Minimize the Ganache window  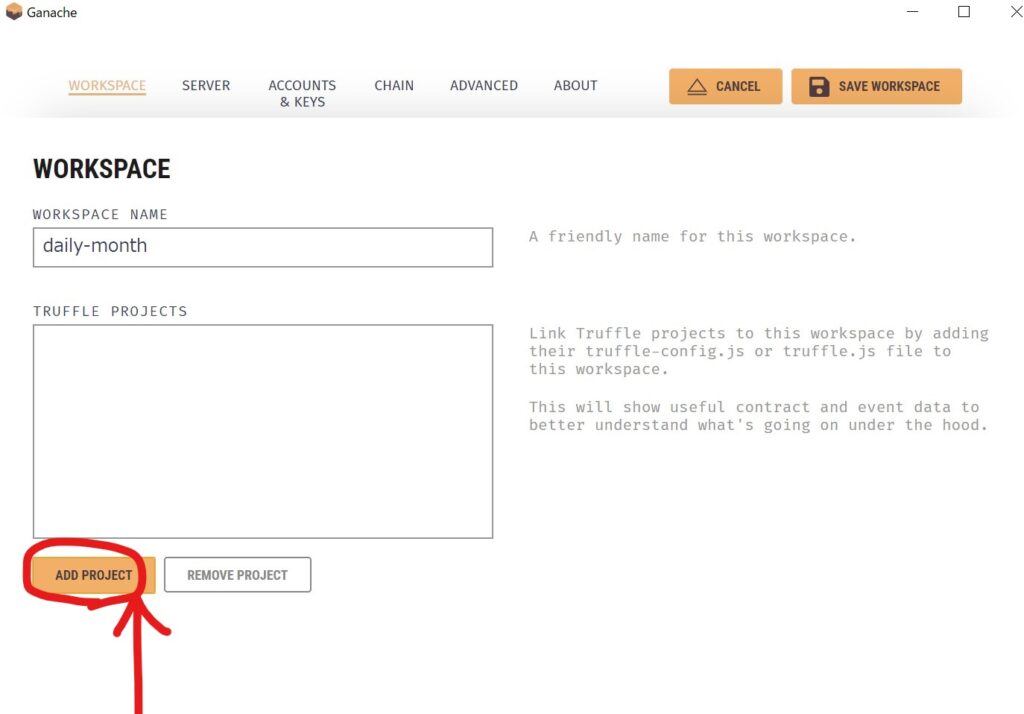pos(912,12)
